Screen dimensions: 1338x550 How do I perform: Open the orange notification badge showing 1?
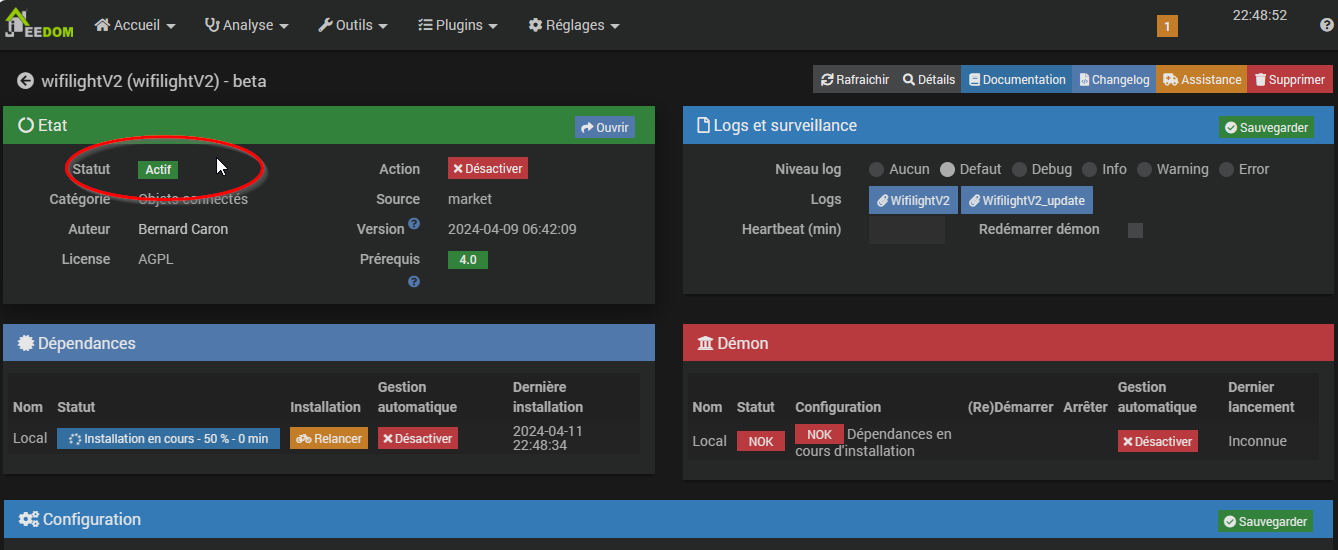click(1167, 27)
